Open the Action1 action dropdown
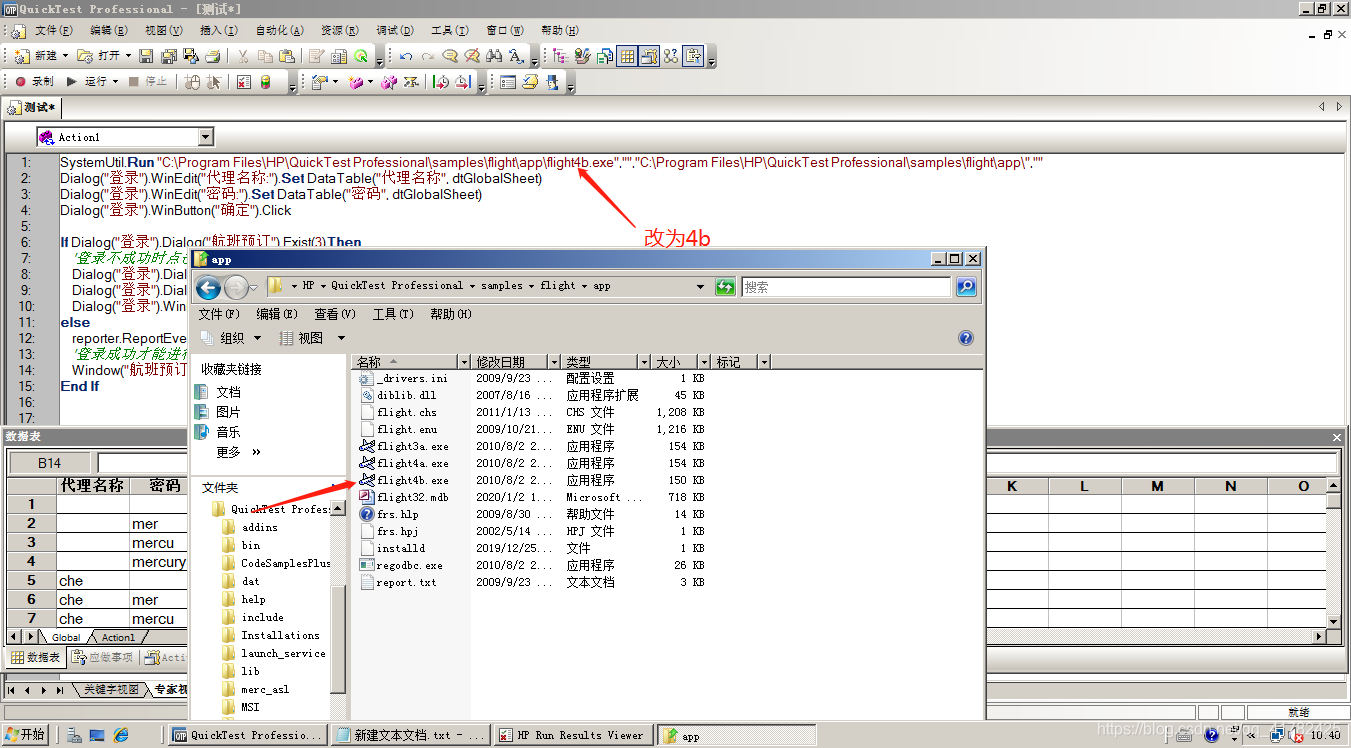The height and width of the screenshot is (748, 1351). pyautogui.click(x=206, y=137)
